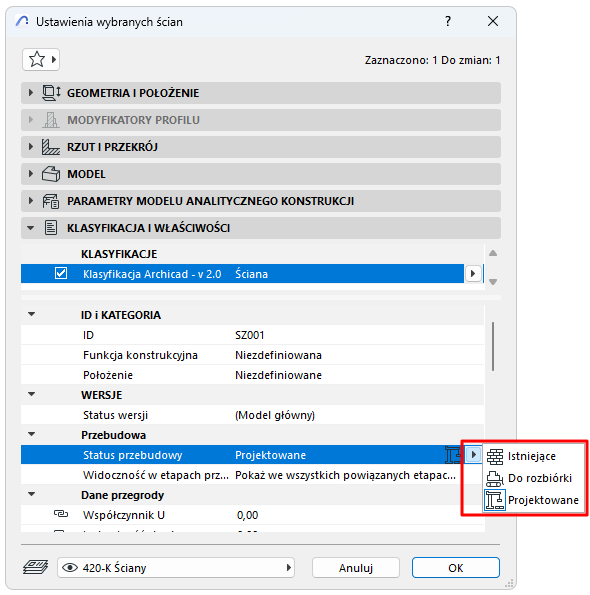
Task: Click the classification list scroll up arrow
Action: pos(493,253)
